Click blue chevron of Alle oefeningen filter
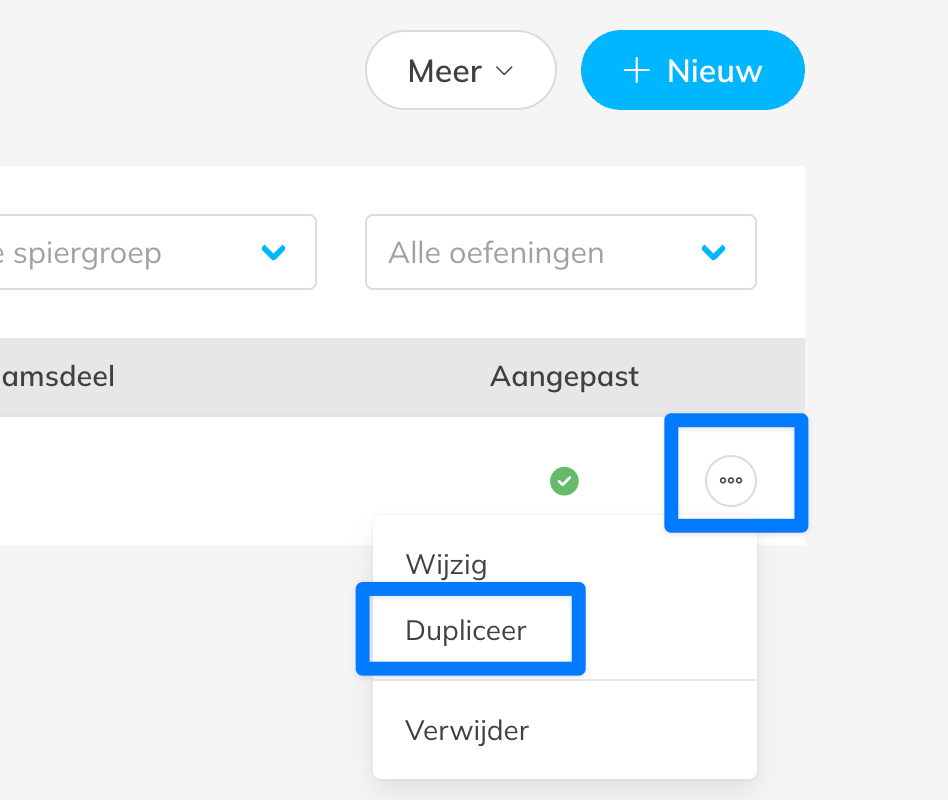The width and height of the screenshot is (948, 800). (x=713, y=252)
